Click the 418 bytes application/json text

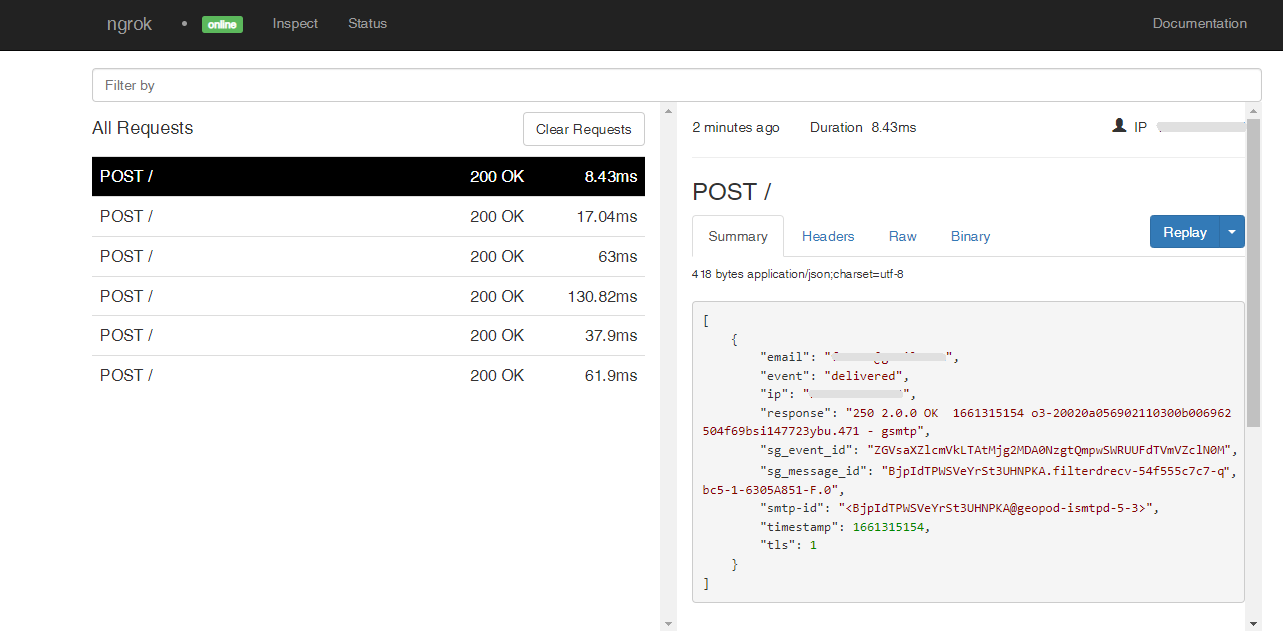tap(798, 274)
